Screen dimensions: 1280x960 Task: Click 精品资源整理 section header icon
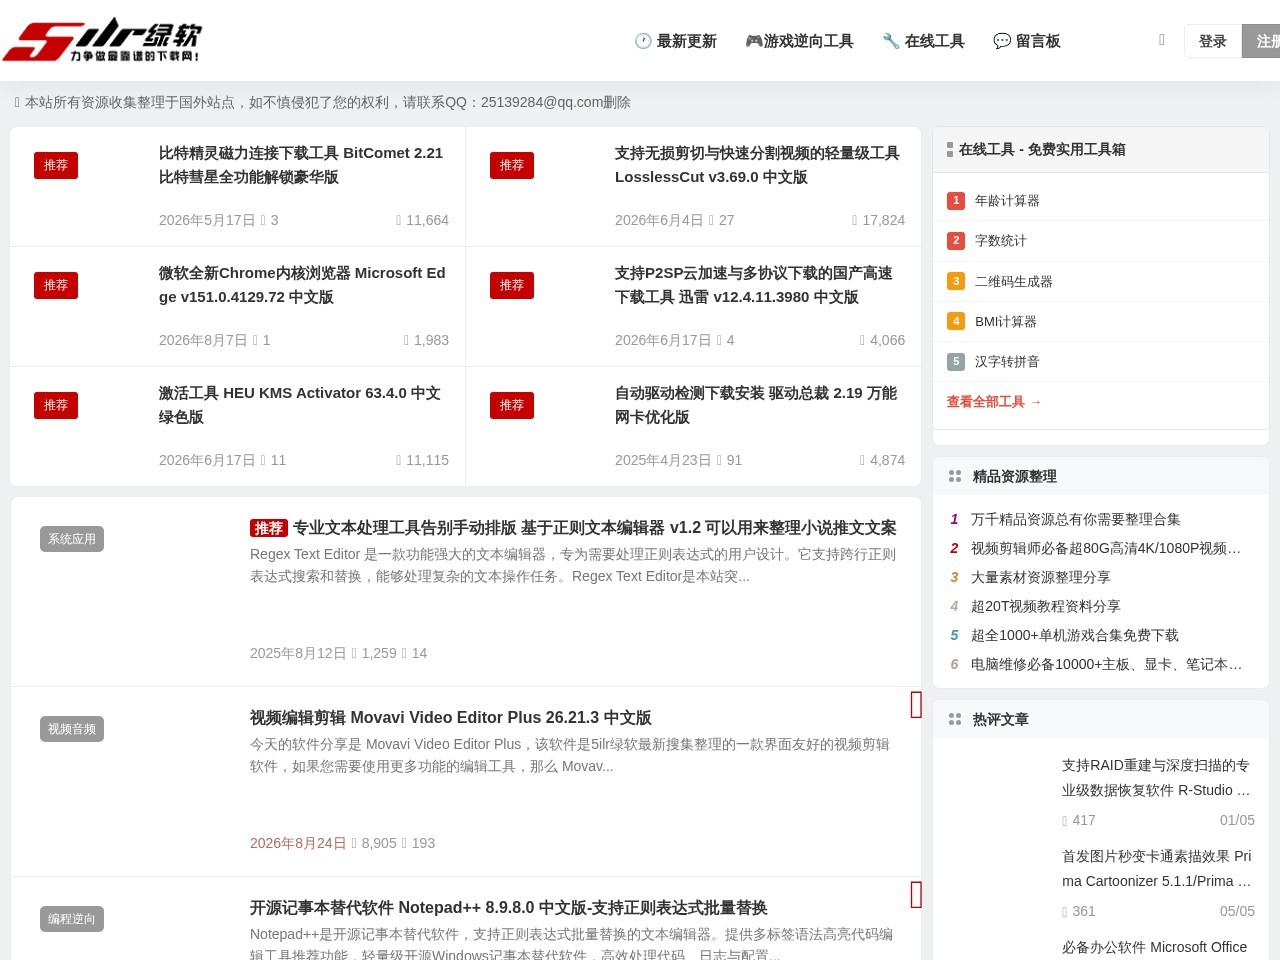(x=955, y=477)
